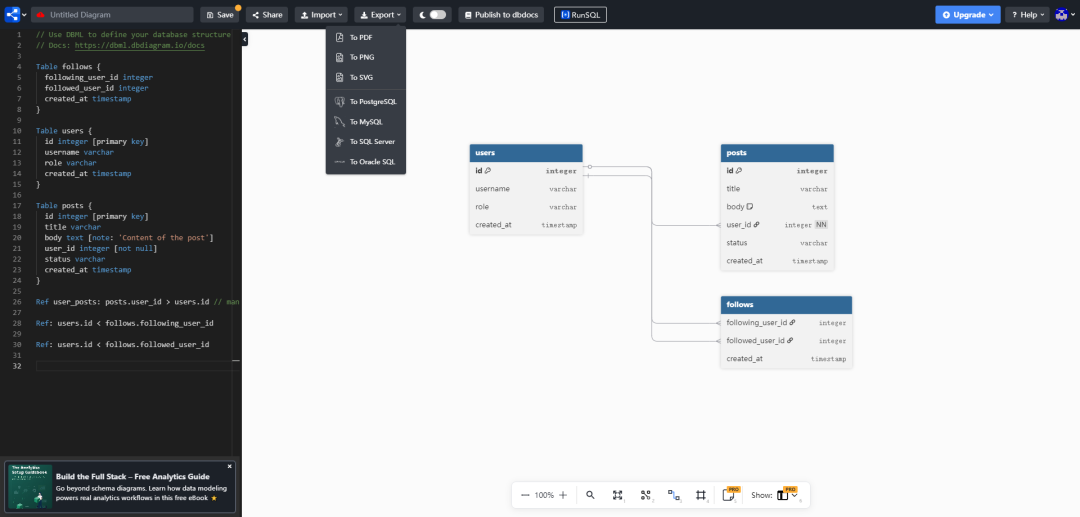Zoom in using the plus icon
Viewport: 1080px width, 517px height.
point(563,495)
